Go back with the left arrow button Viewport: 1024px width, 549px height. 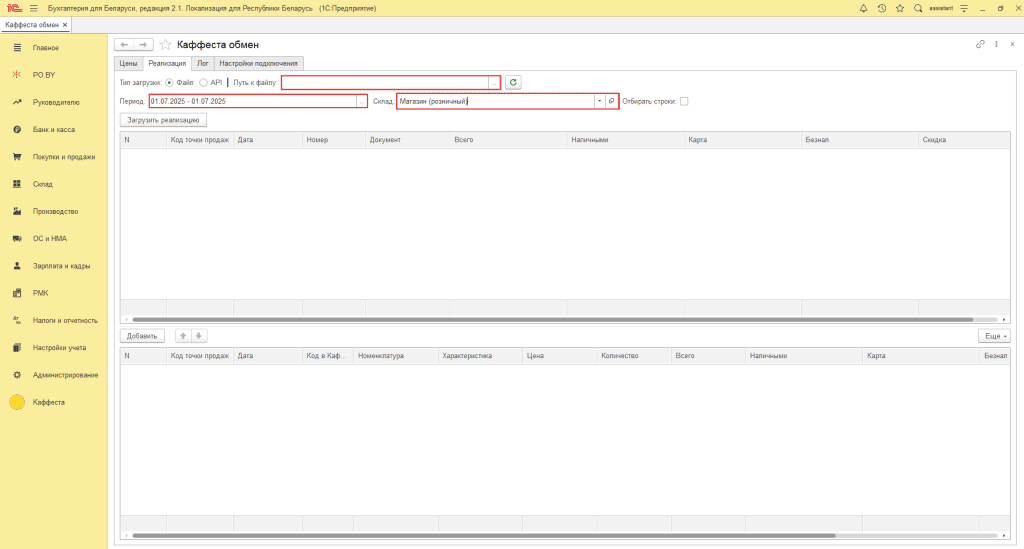(124, 44)
